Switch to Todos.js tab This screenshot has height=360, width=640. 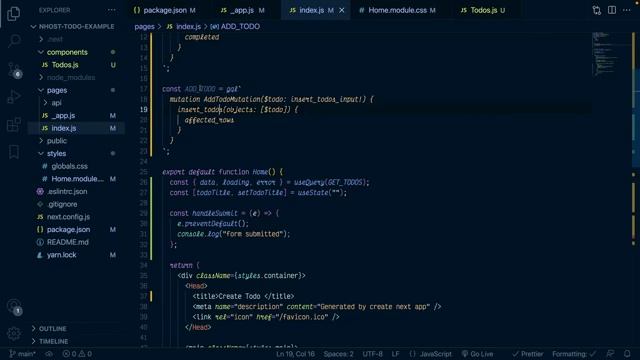click(x=483, y=10)
